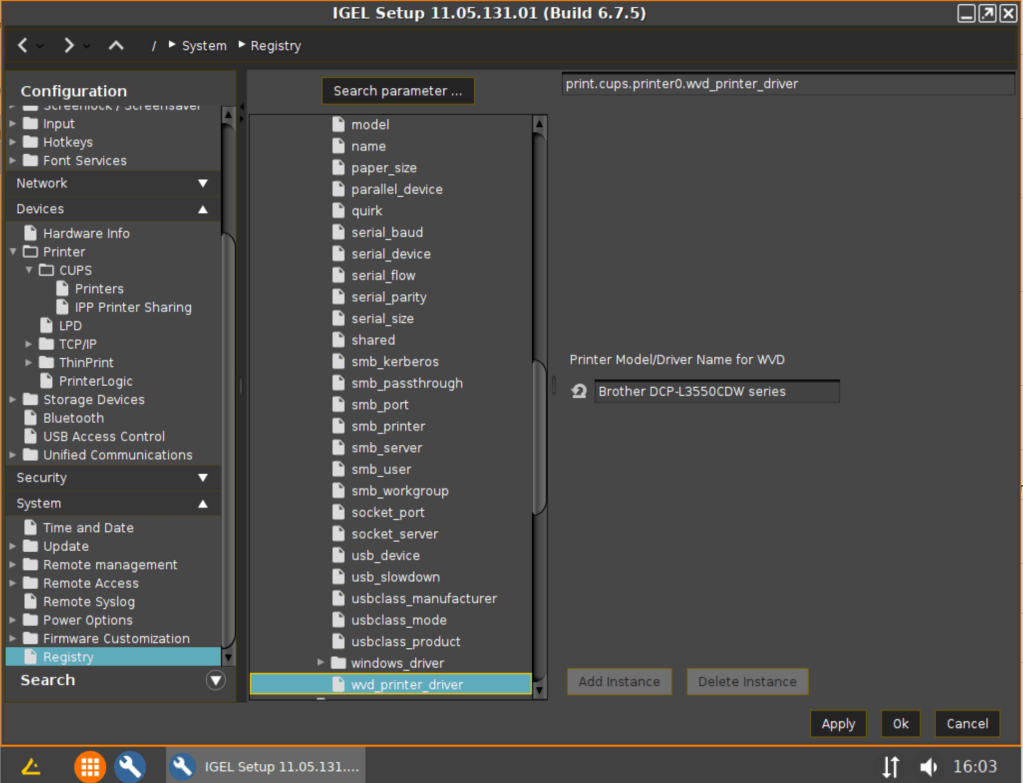Screen dimensions: 1023x783
Task: Expand the Search panel round arrow
Action: pyautogui.click(x=215, y=680)
